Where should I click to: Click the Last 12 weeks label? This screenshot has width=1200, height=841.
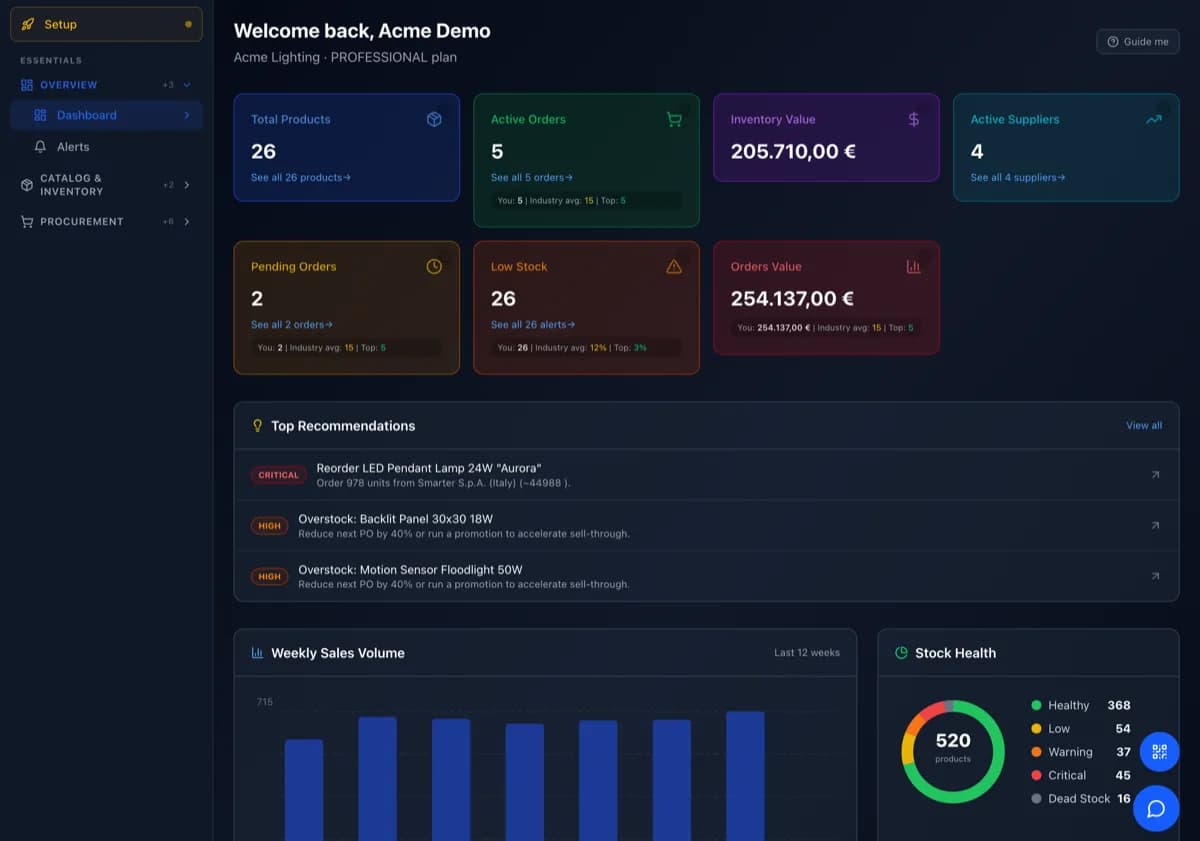click(807, 652)
